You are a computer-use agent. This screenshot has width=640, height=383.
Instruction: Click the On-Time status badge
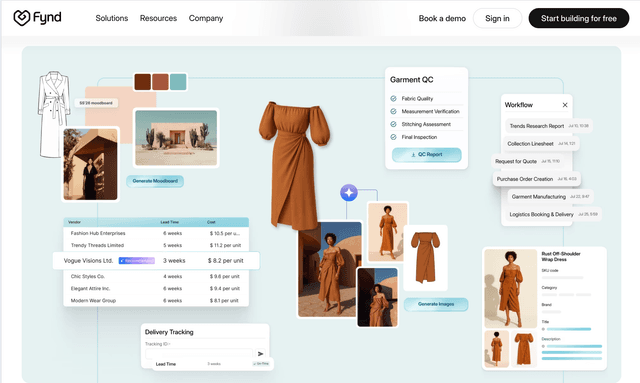click(261, 363)
